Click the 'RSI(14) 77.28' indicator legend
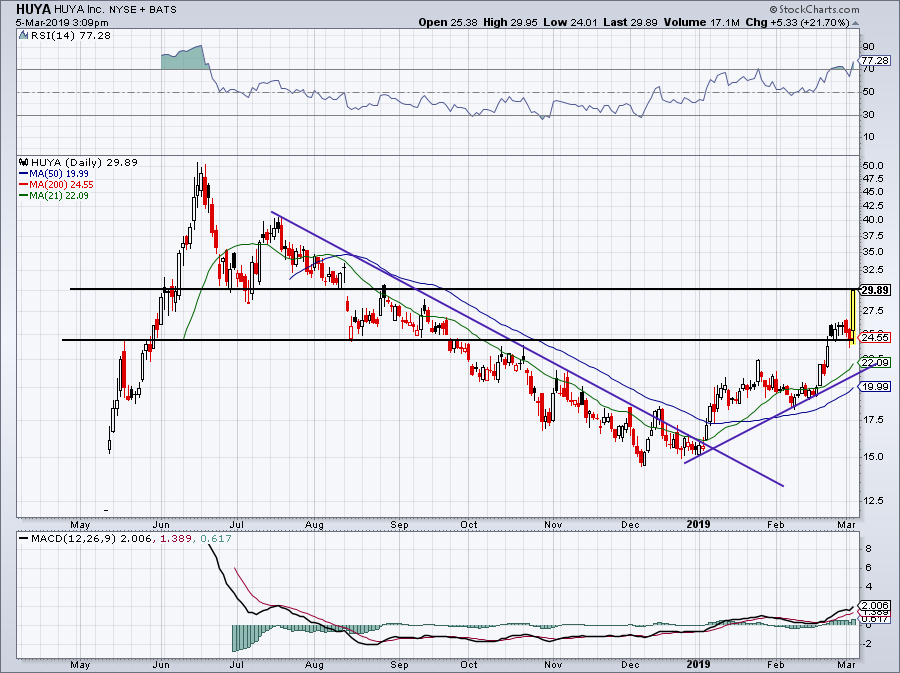 tap(70, 36)
